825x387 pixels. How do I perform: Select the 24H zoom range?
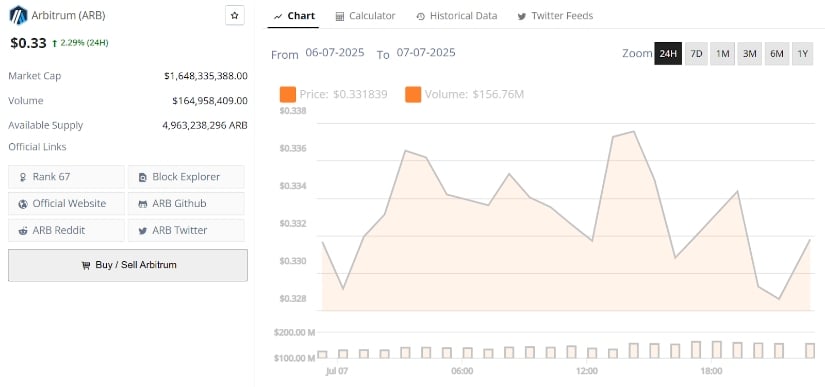pos(668,54)
